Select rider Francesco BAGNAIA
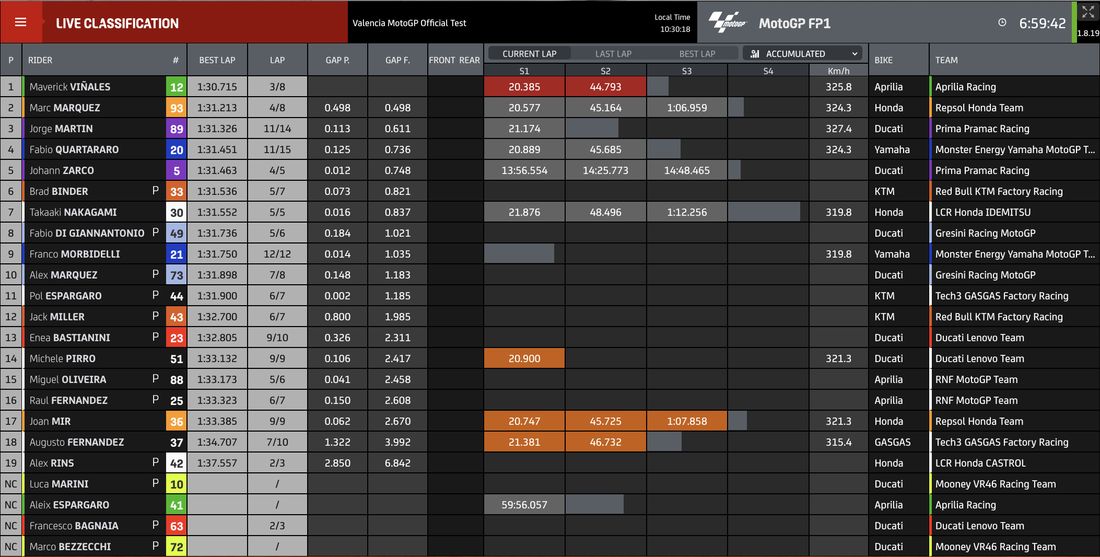 point(74,525)
